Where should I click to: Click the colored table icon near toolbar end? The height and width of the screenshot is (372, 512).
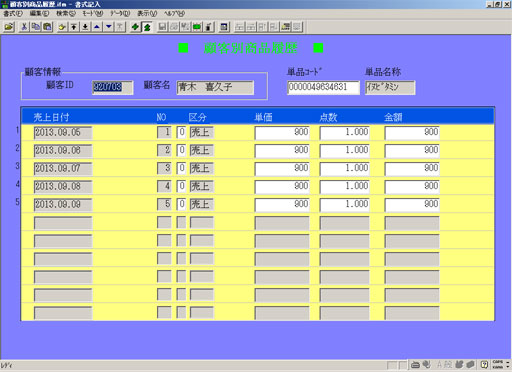[286, 27]
